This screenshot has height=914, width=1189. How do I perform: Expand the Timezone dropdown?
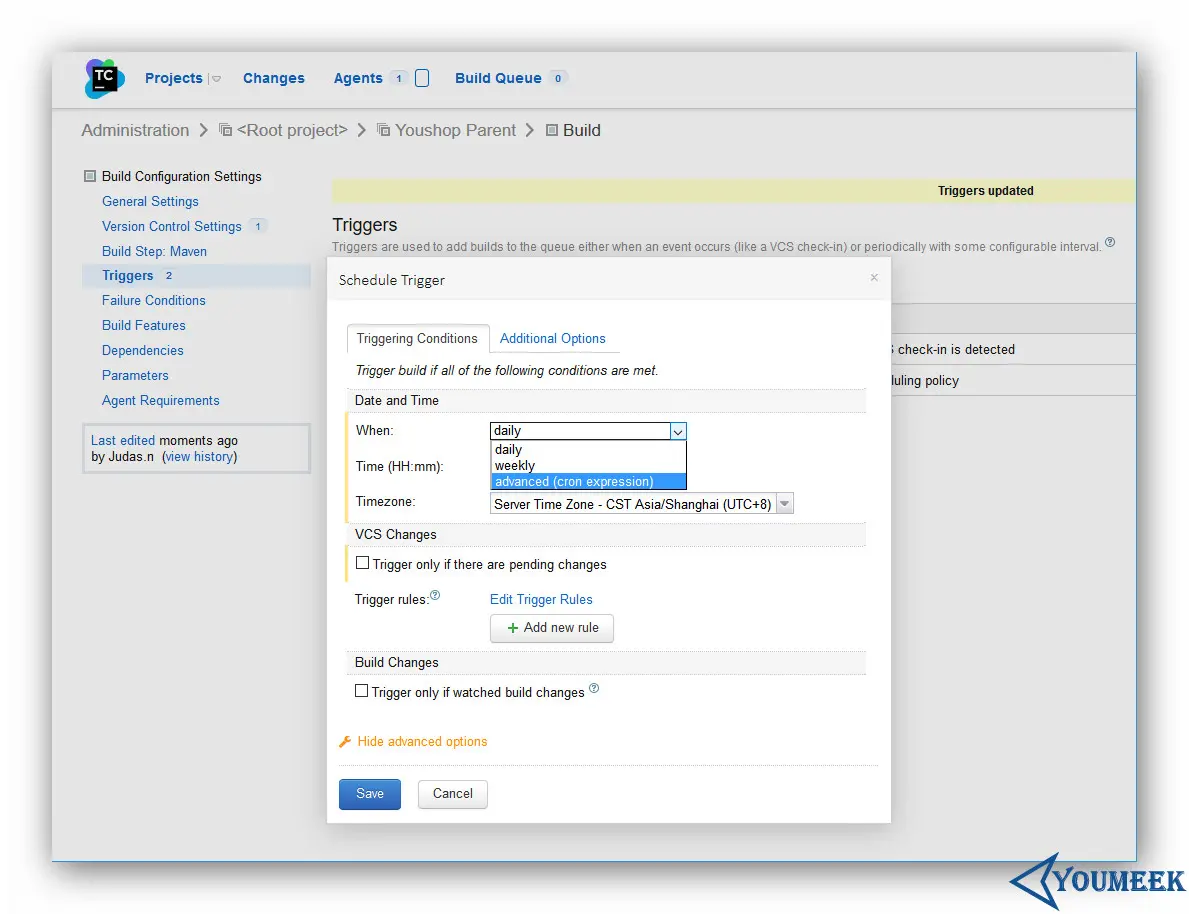pyautogui.click(x=785, y=504)
